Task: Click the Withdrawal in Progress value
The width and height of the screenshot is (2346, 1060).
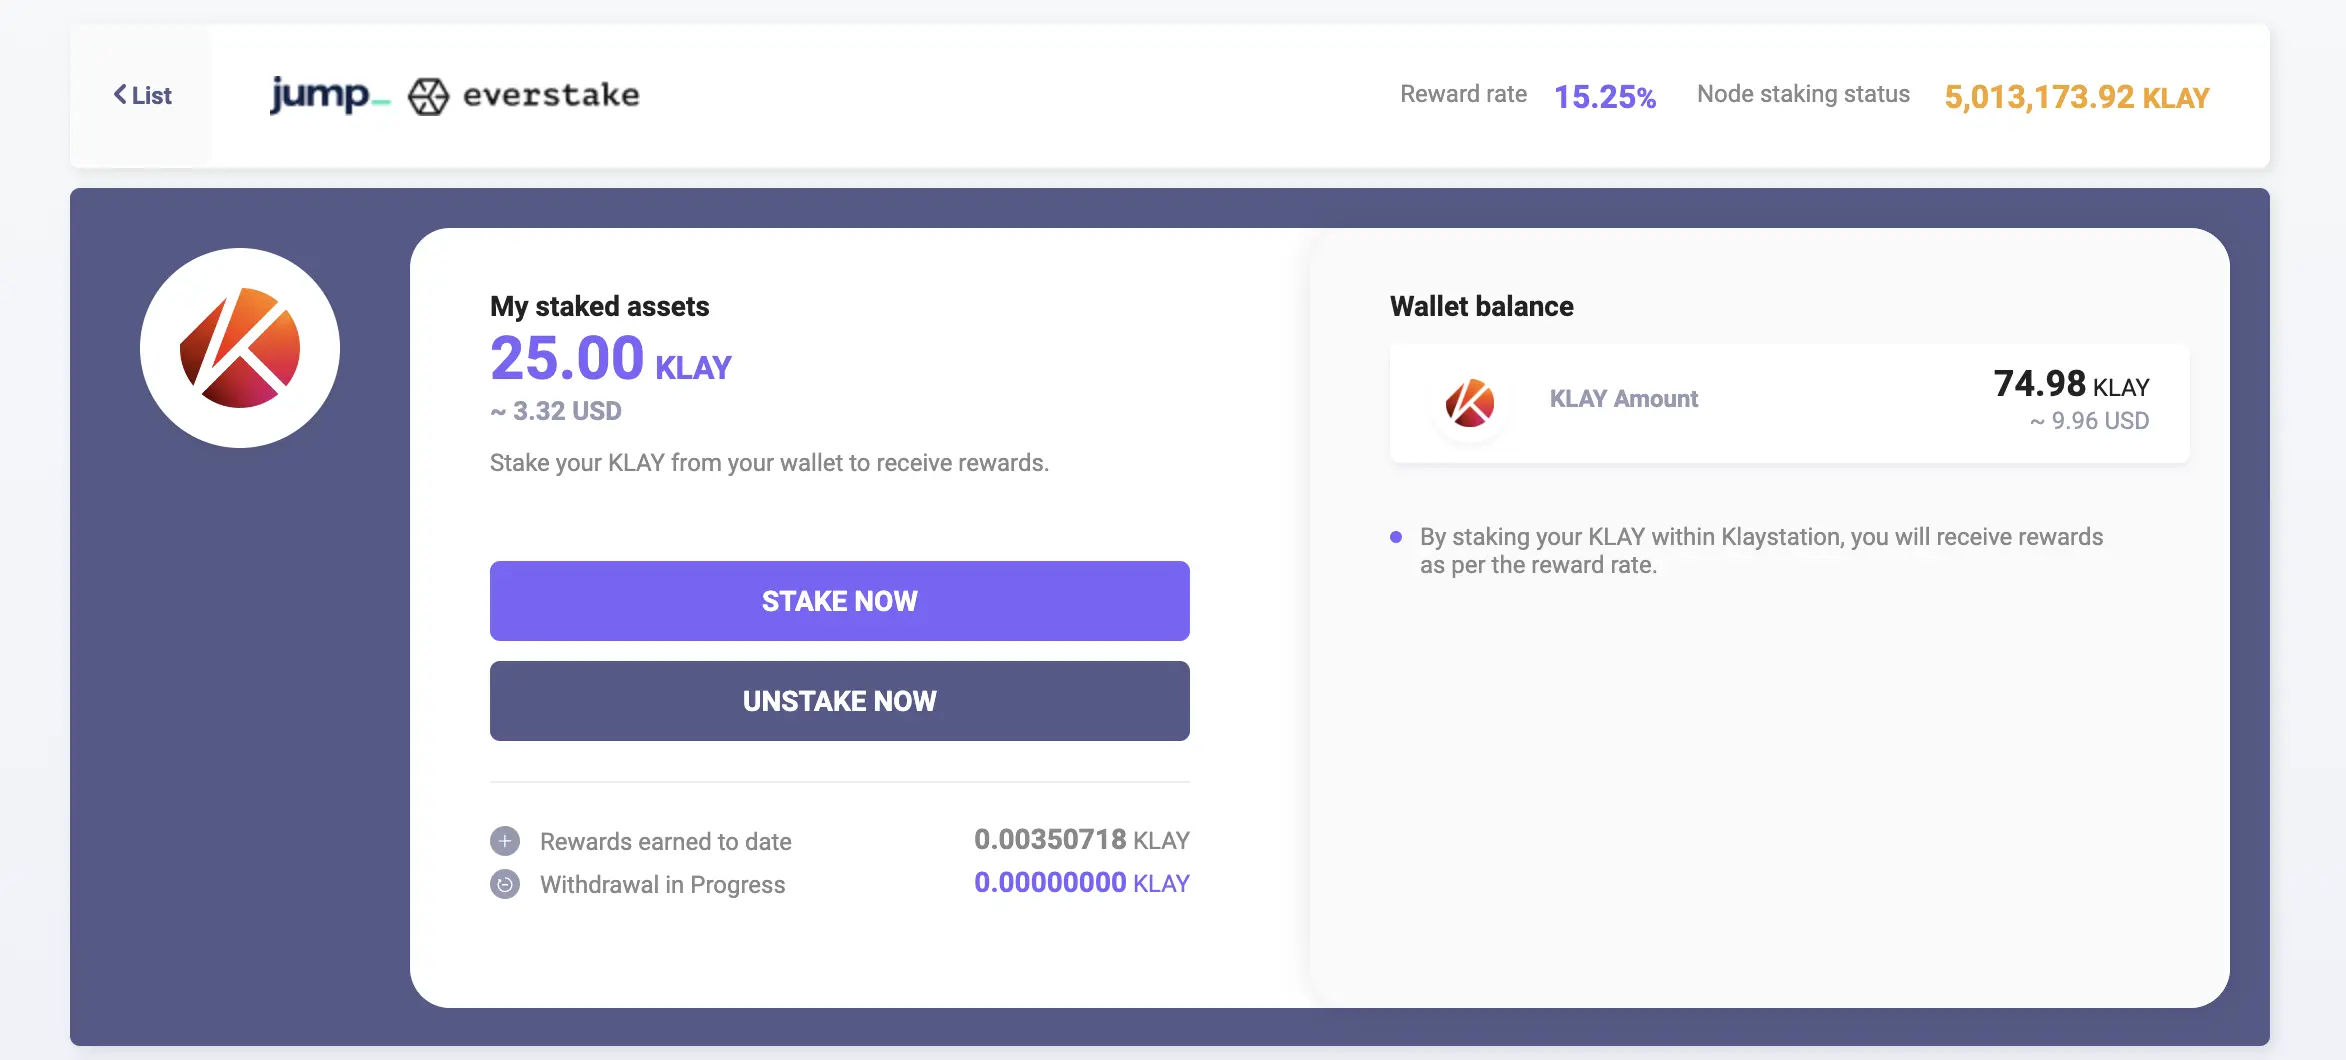Action: click(x=1081, y=883)
